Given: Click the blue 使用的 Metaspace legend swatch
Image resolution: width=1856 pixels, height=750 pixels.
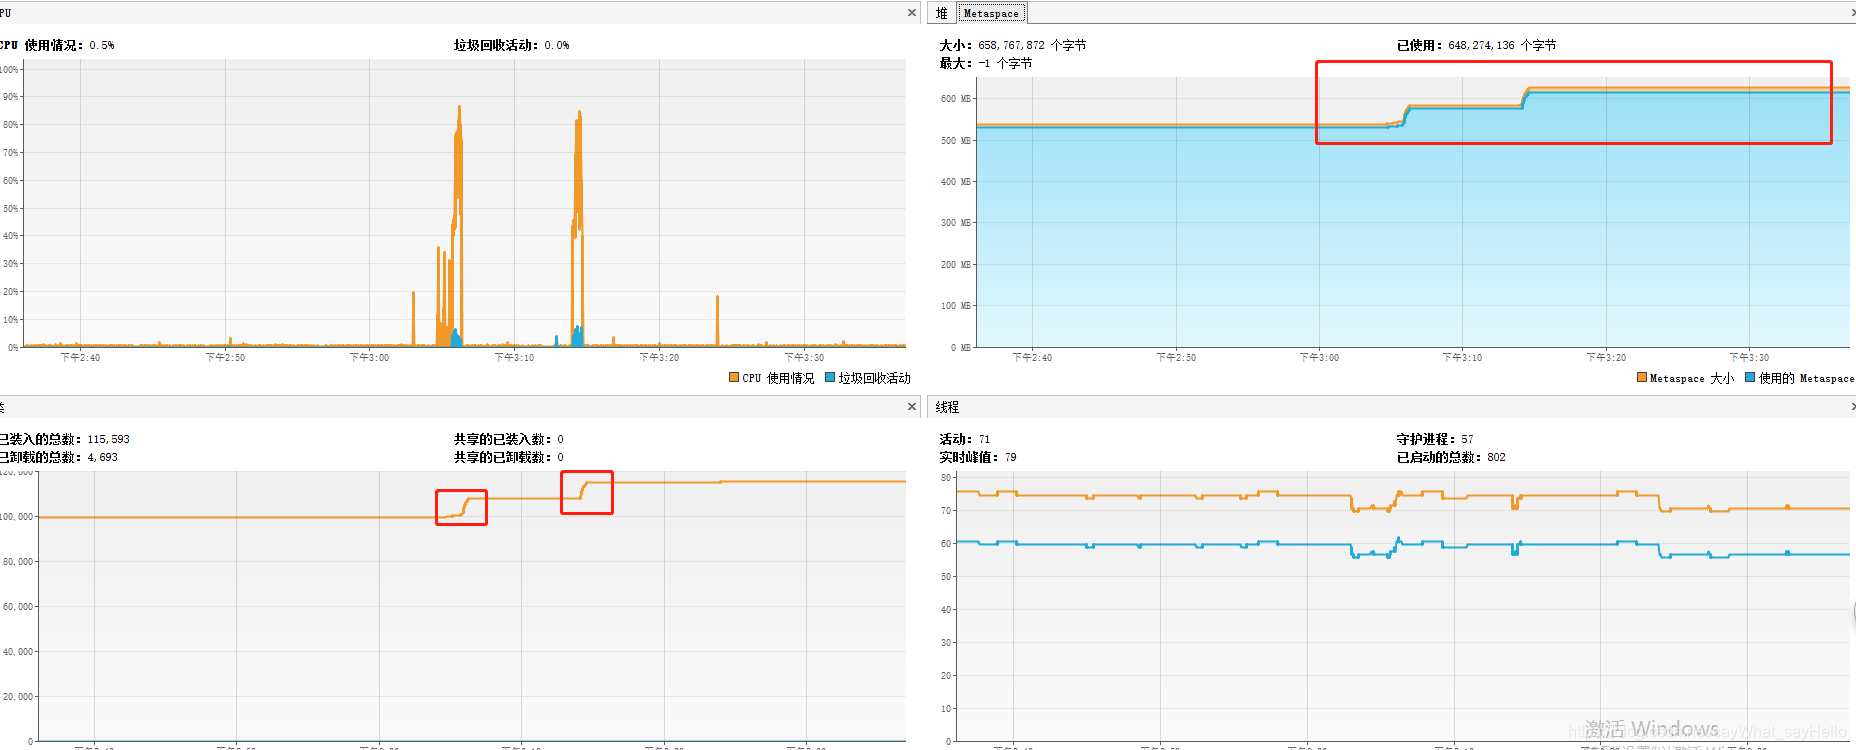Looking at the screenshot, I should tap(1750, 377).
